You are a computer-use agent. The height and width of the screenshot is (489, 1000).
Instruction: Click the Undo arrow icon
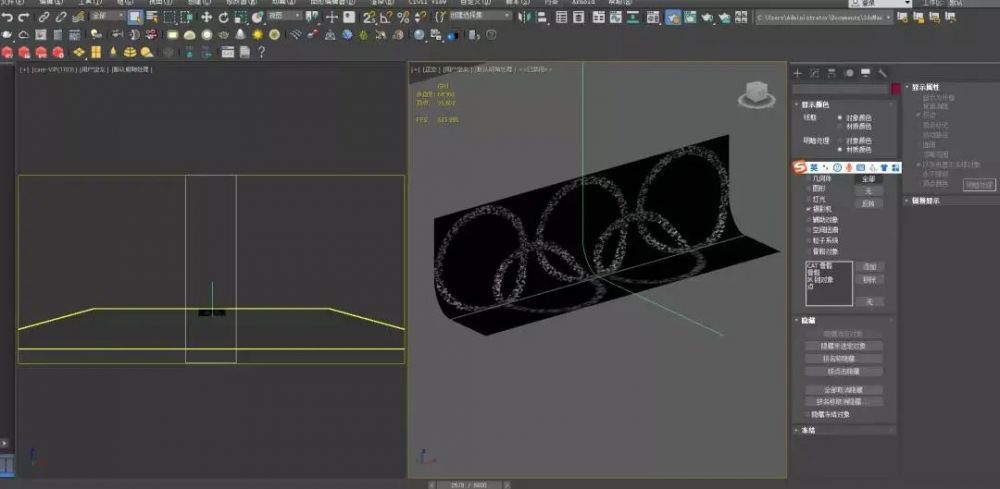[8, 17]
